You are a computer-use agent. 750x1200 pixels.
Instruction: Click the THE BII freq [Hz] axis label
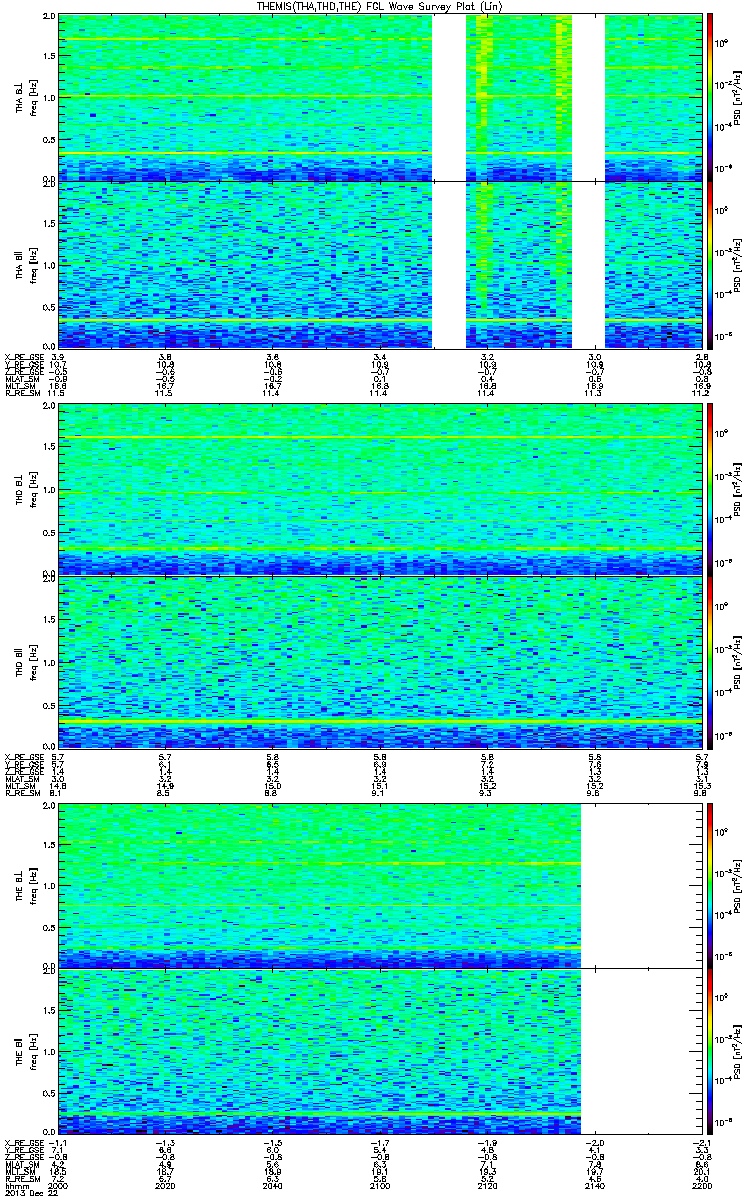[x=25, y=1050]
